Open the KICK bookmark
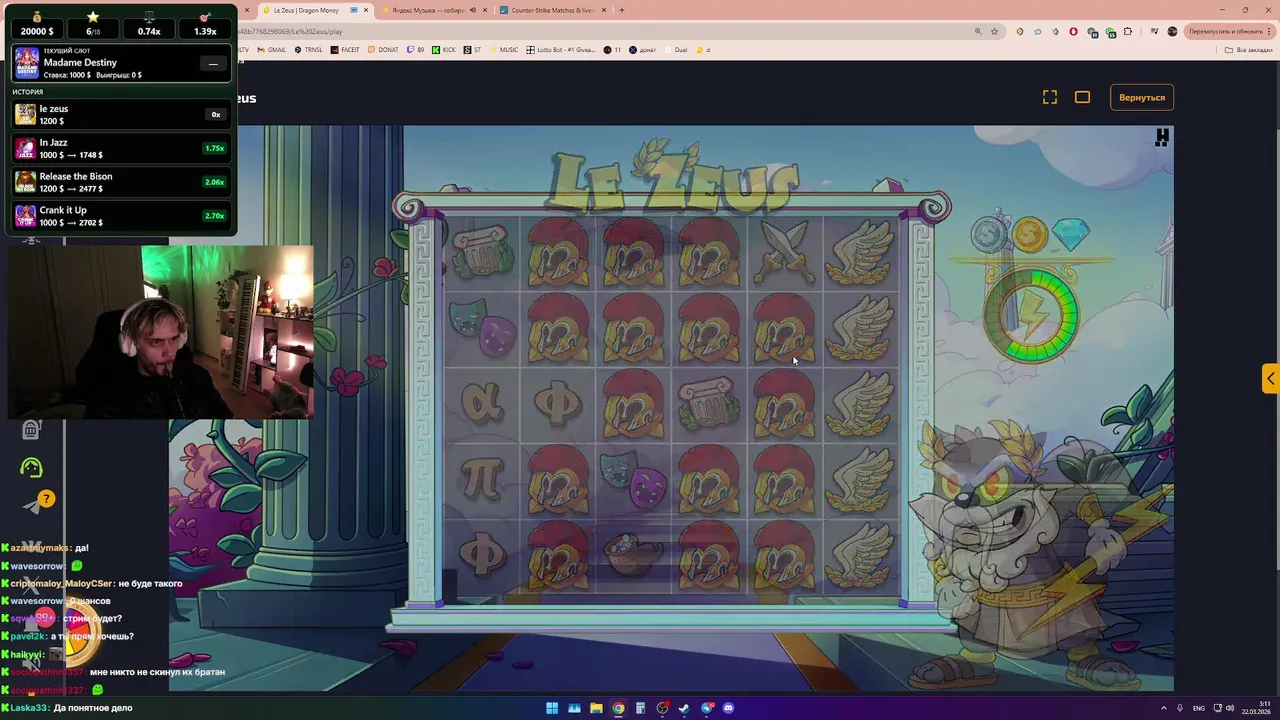The height and width of the screenshot is (720, 1280). point(444,50)
